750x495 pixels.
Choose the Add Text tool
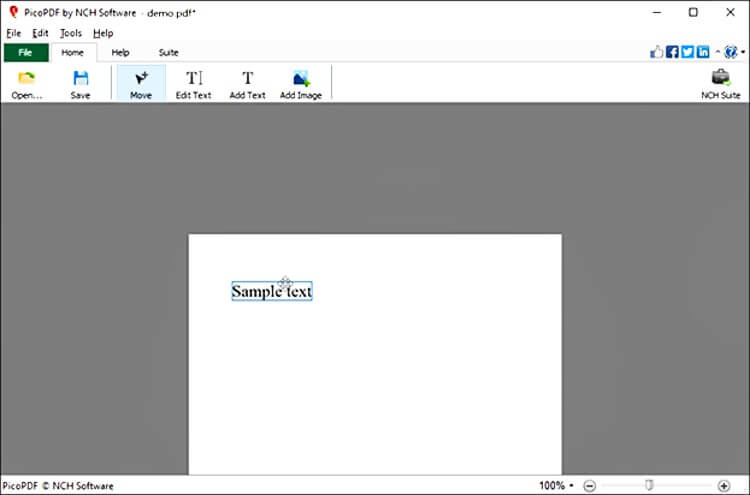click(x=247, y=84)
